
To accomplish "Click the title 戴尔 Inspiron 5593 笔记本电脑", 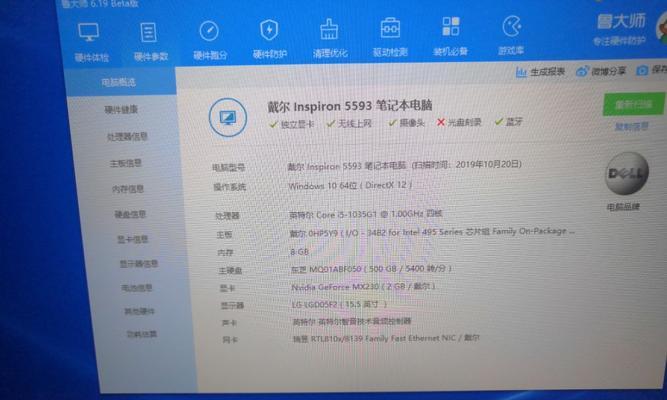I will (x=350, y=106).
